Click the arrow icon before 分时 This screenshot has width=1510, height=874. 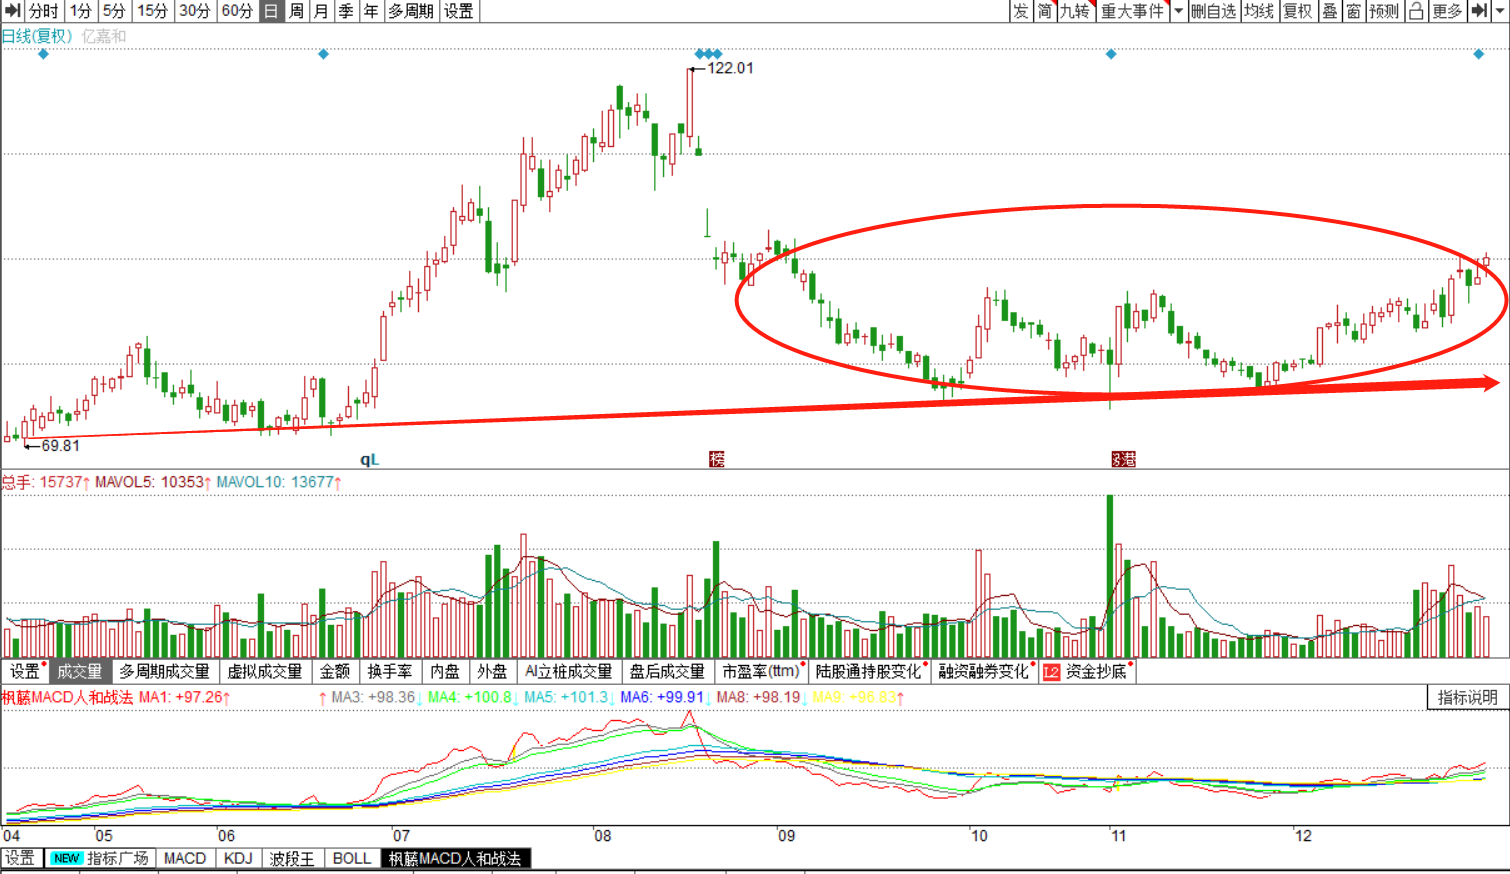tap(13, 11)
